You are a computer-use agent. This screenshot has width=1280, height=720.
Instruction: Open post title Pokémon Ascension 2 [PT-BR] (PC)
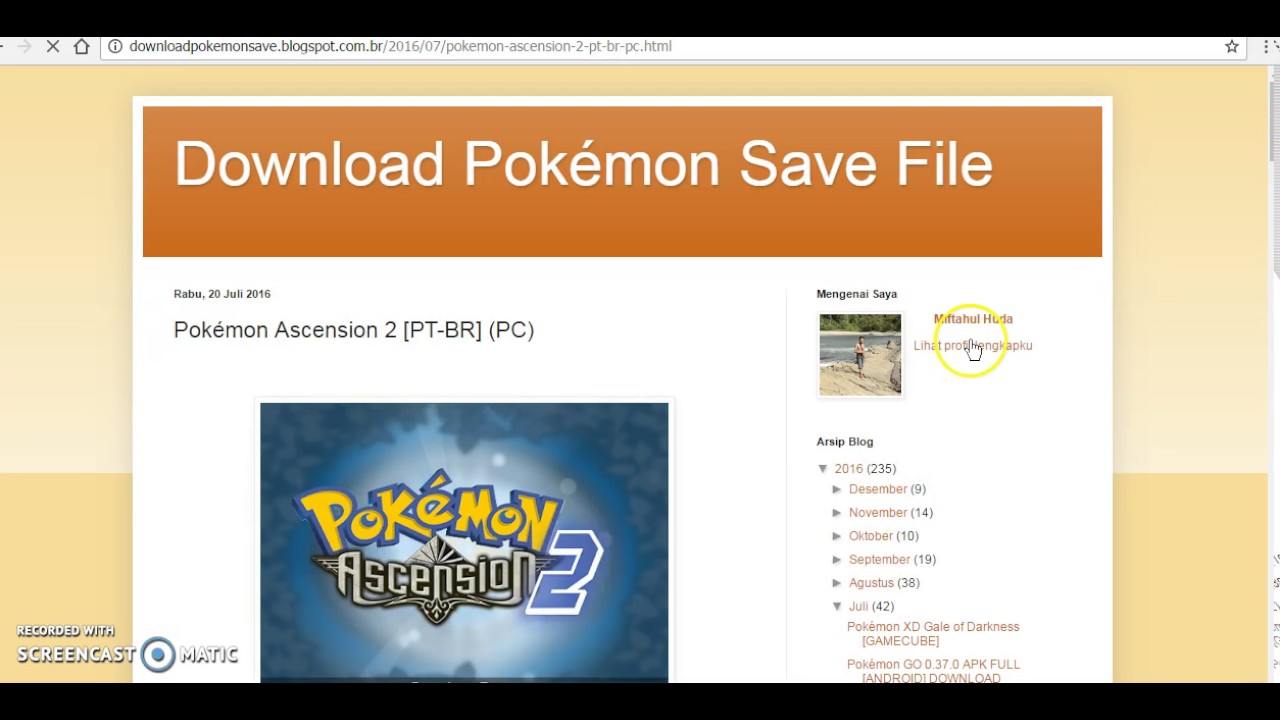tap(354, 330)
